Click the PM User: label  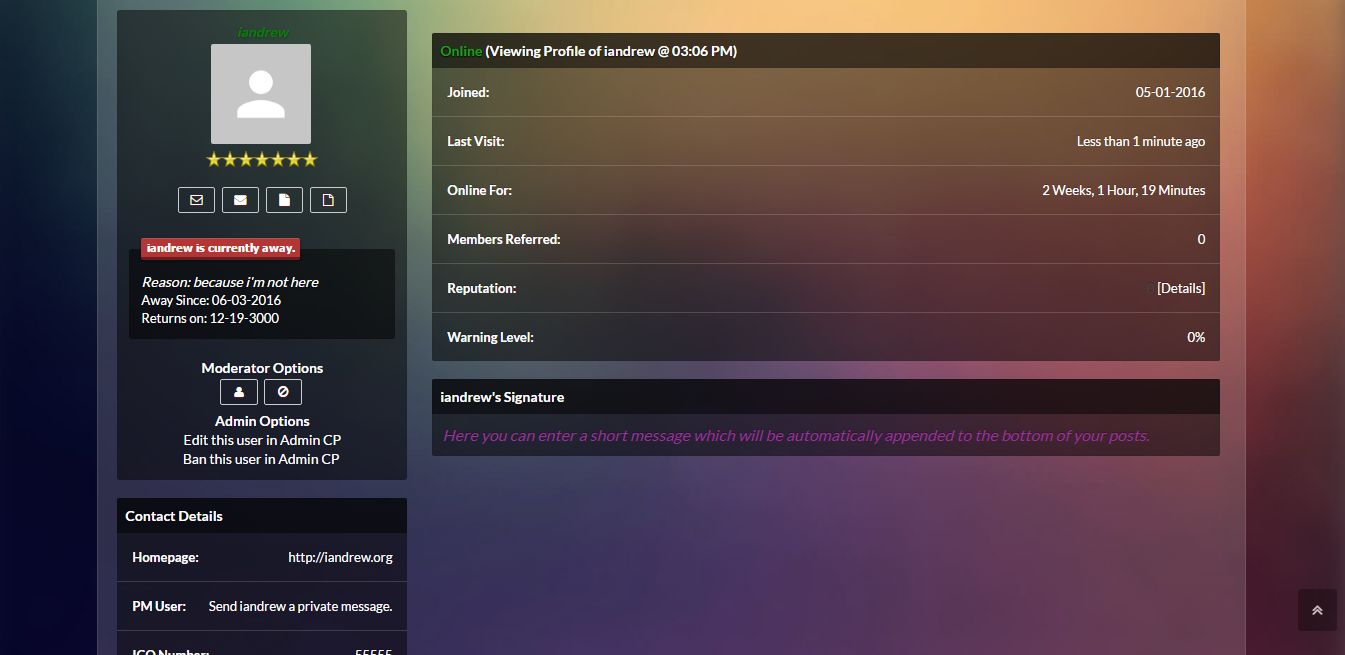click(159, 606)
